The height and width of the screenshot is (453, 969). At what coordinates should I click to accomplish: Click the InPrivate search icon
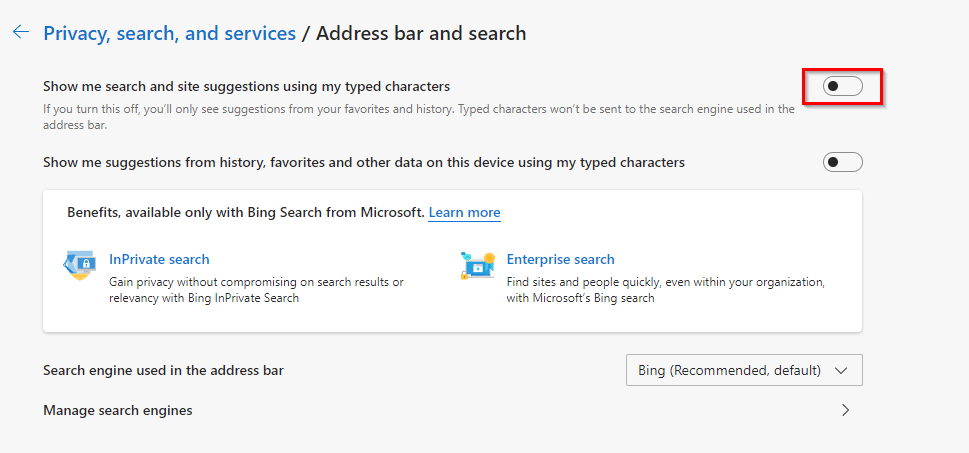tap(79, 265)
